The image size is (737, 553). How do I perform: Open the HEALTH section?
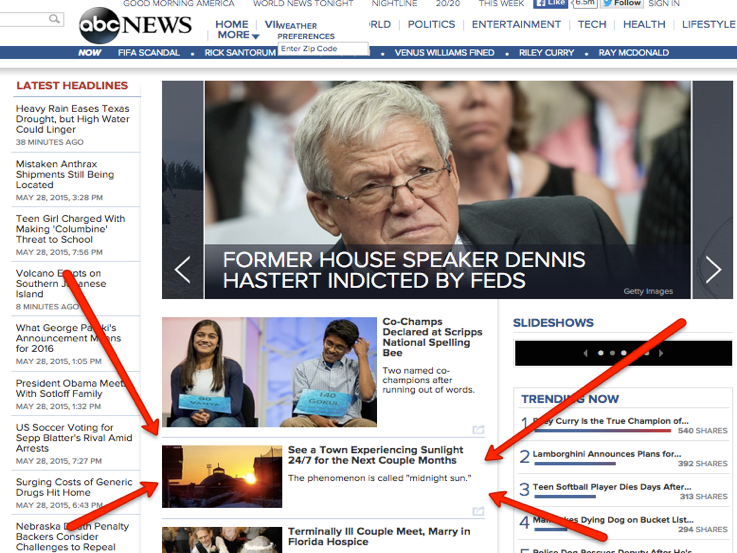644,24
